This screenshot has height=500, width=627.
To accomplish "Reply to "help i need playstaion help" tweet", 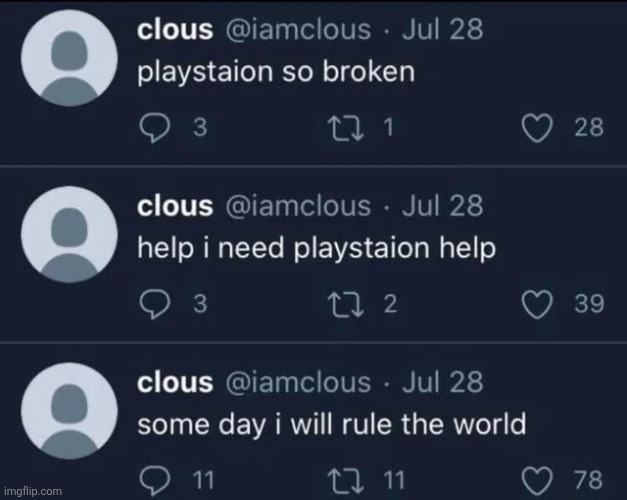I will tap(155, 304).
